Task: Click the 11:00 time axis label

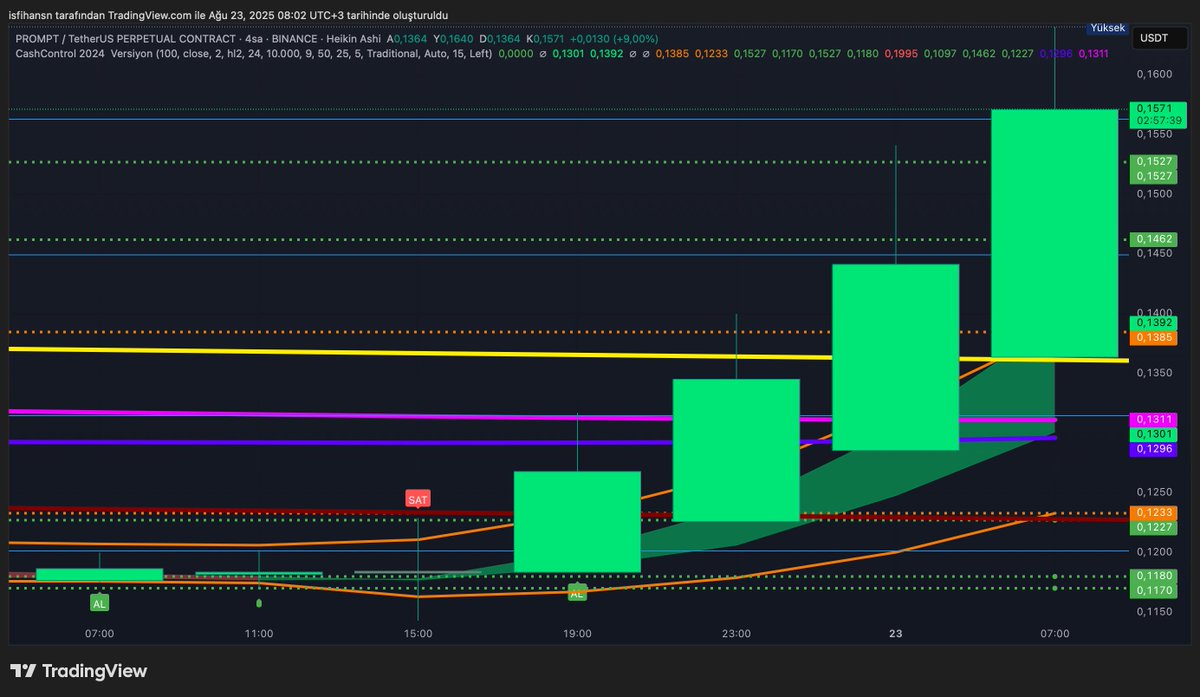Action: tap(259, 633)
